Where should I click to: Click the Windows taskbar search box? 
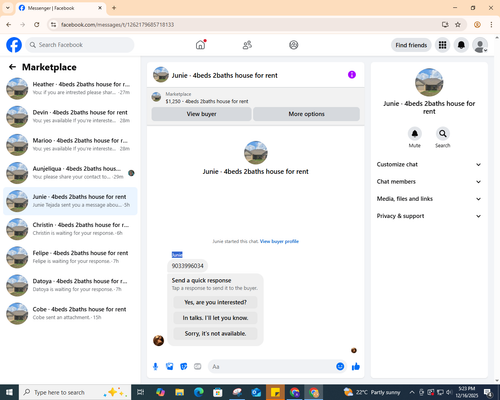pos(75,392)
